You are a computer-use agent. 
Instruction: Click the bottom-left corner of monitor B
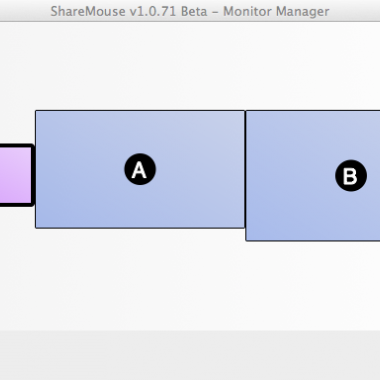[x=246, y=240]
